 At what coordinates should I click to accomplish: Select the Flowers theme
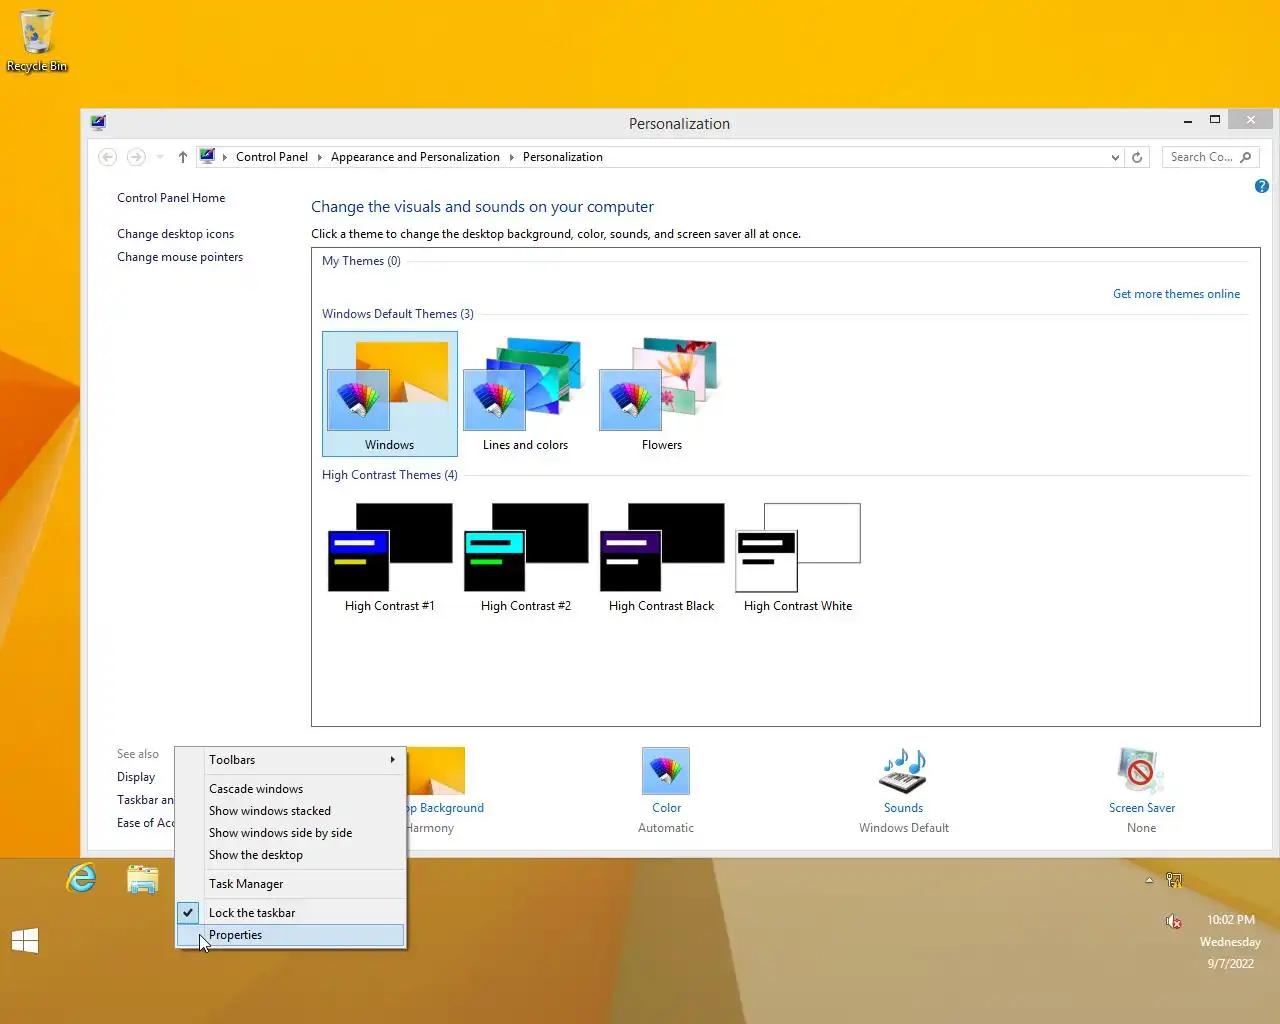661,394
